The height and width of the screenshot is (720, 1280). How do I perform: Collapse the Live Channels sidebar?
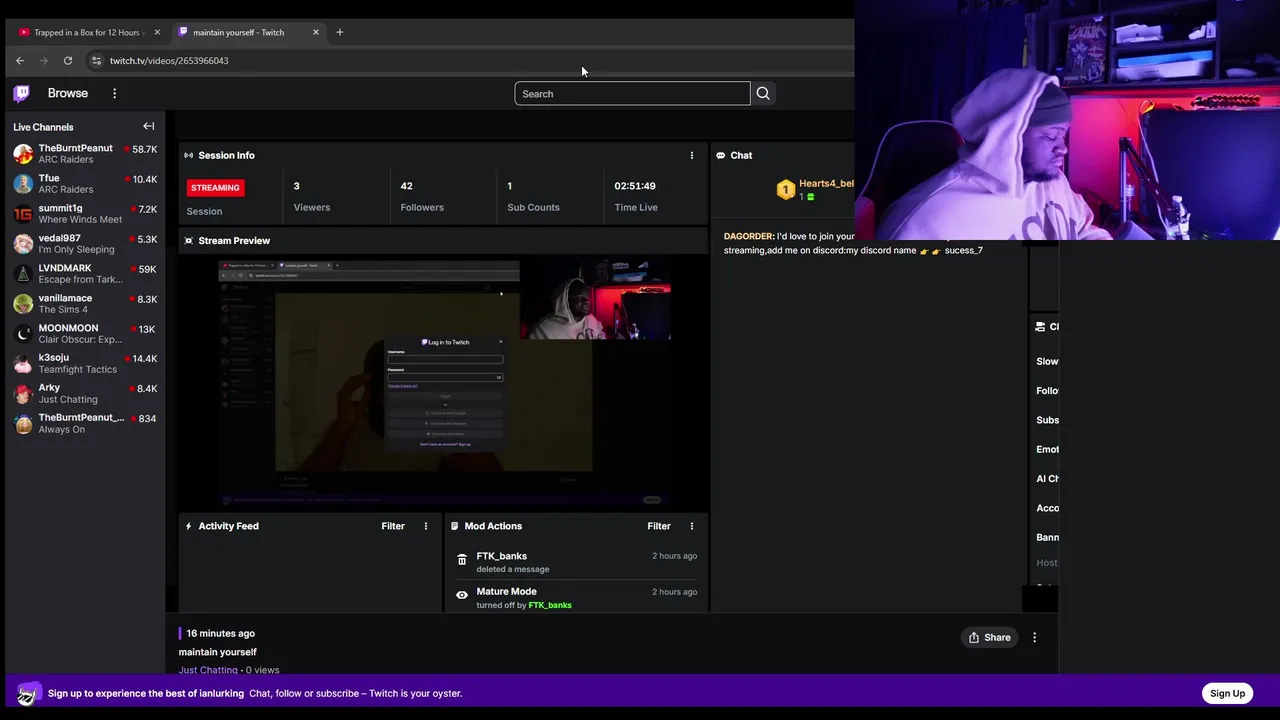tap(148, 126)
